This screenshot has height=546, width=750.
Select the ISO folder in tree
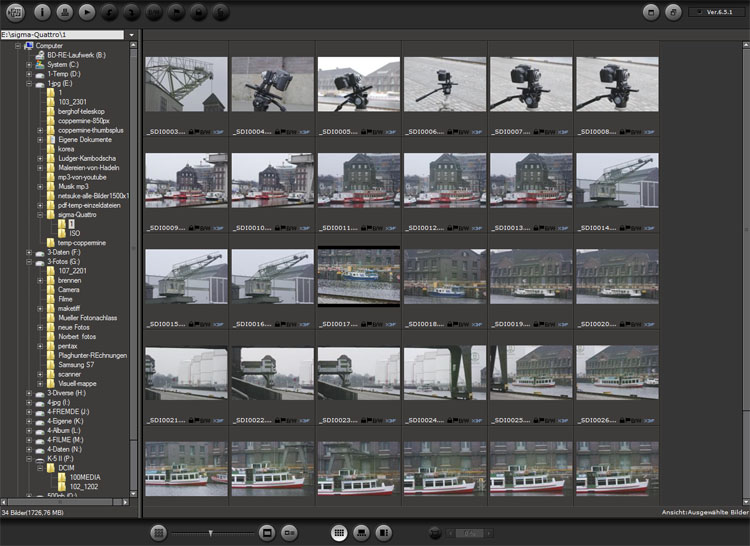tap(75, 233)
